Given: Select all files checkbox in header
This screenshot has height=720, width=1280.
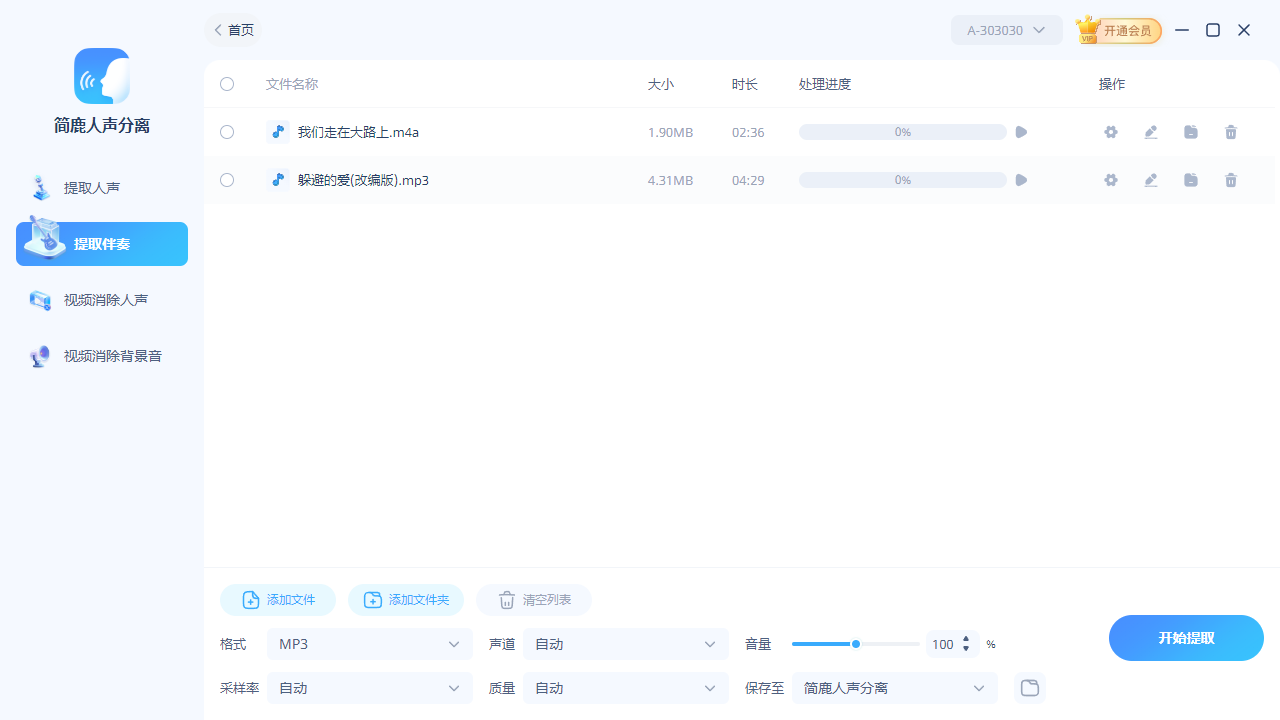Looking at the screenshot, I should [x=227, y=84].
